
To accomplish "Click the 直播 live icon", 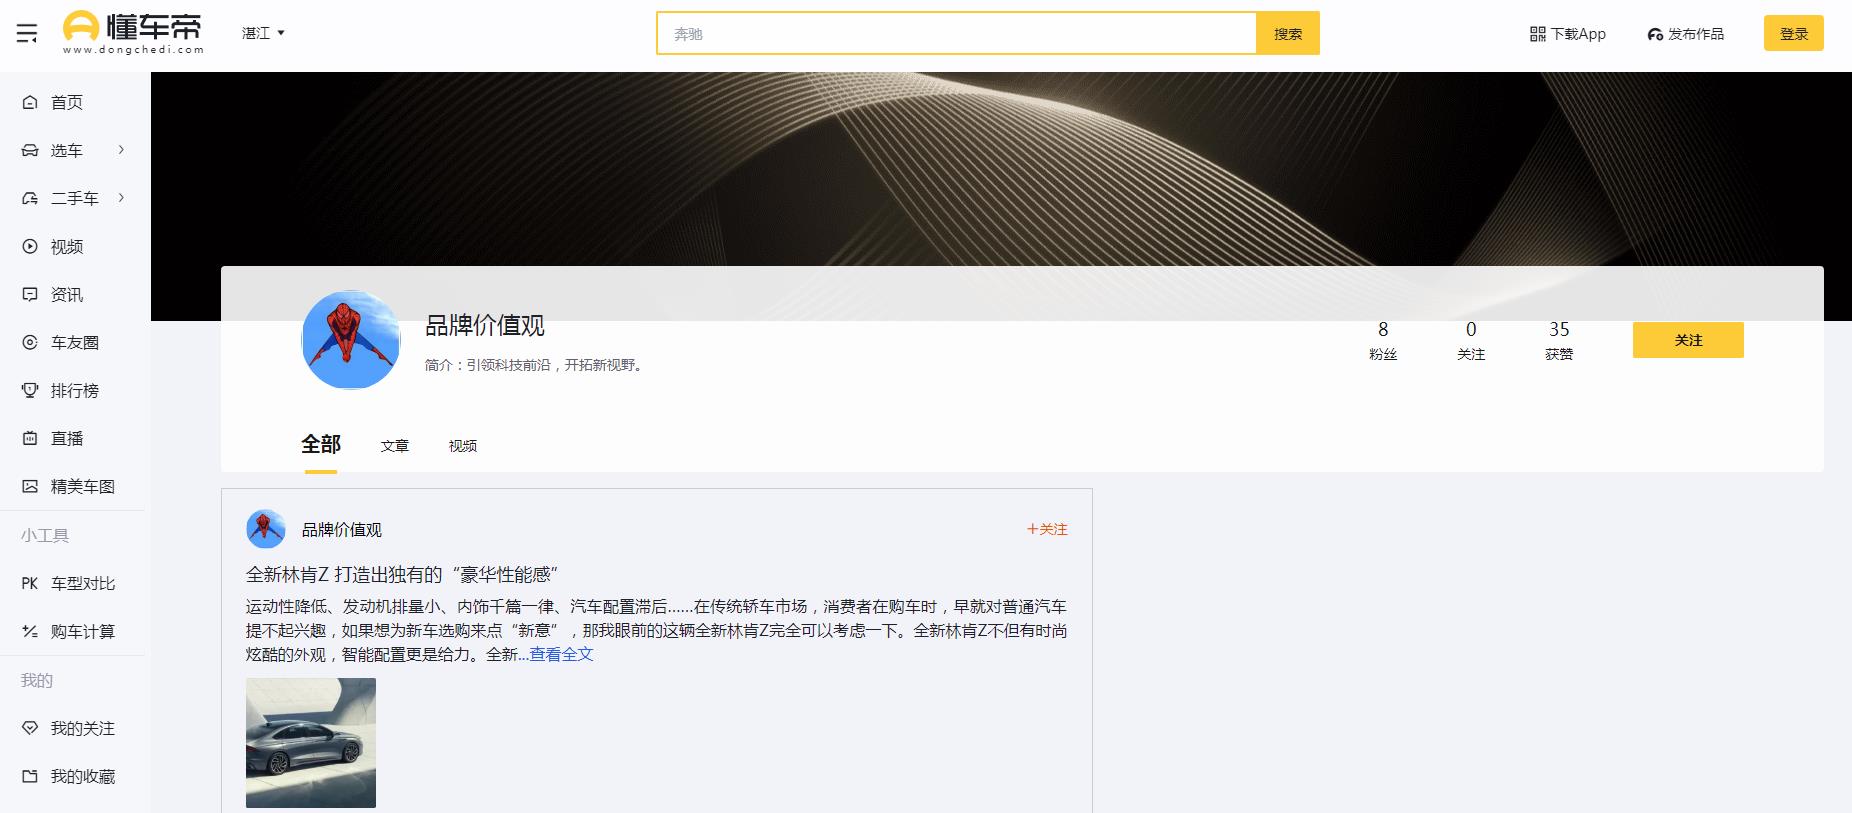I will 30,438.
